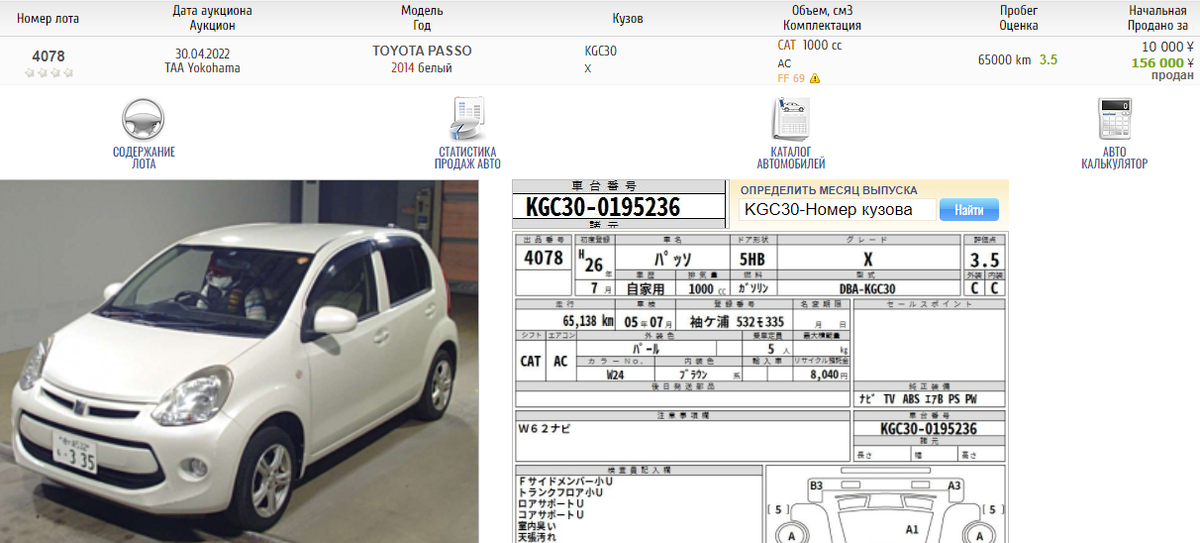
Task: Click the 65000 km mileage value
Action: 1004,60
